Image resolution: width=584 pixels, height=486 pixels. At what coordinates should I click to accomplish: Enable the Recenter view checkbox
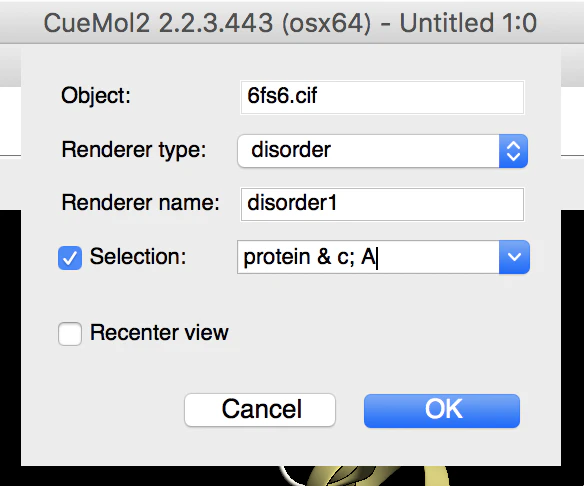click(x=70, y=334)
